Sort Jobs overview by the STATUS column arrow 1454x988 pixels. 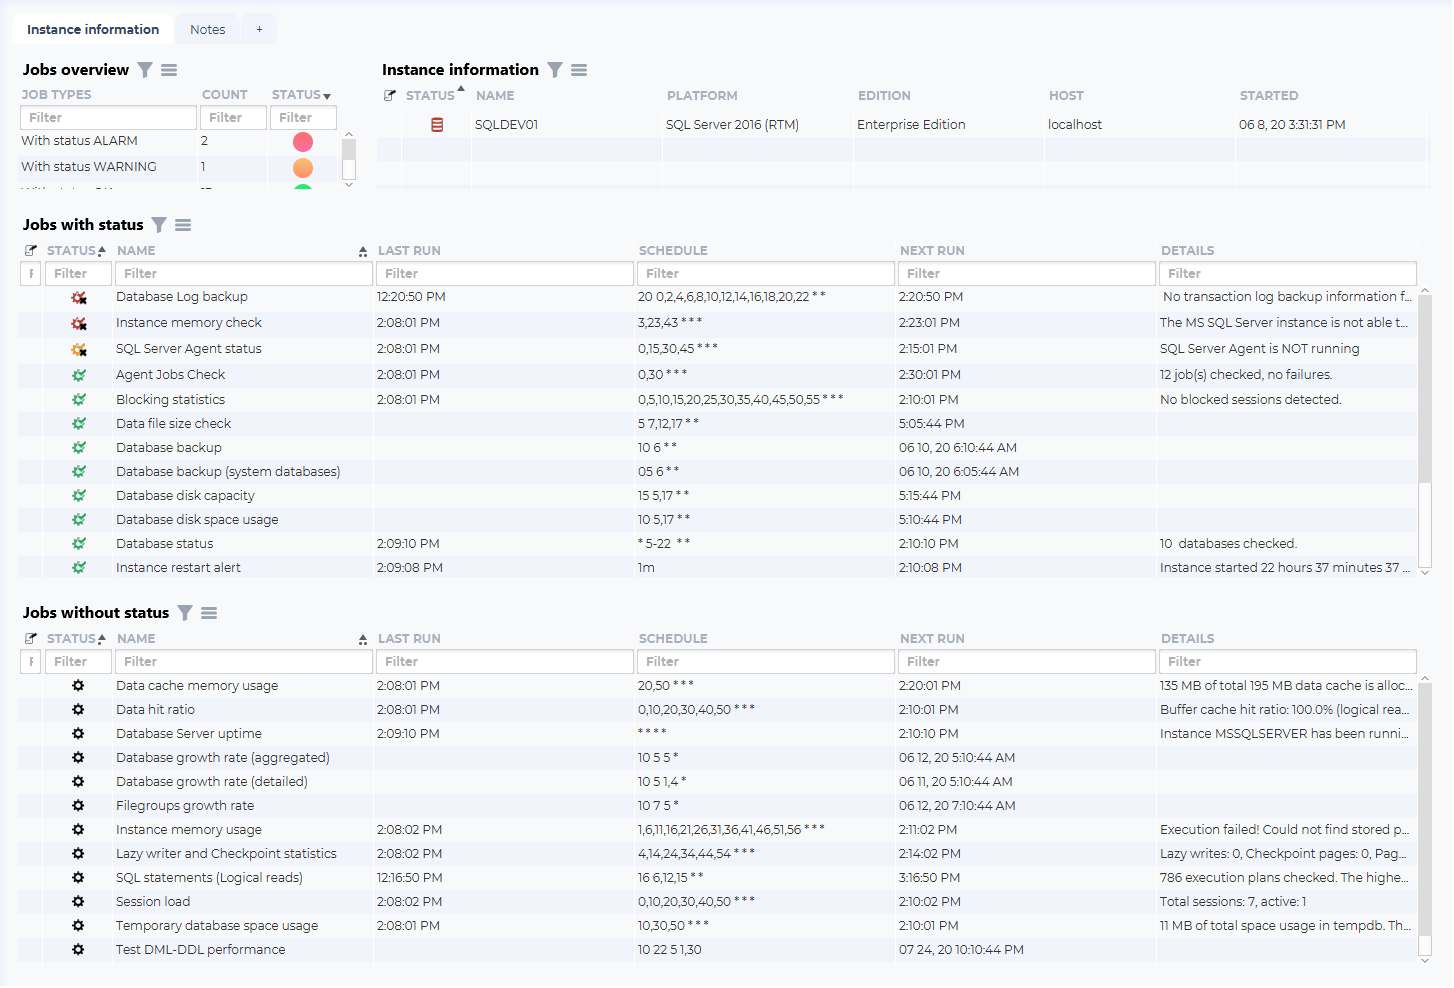pos(327,96)
